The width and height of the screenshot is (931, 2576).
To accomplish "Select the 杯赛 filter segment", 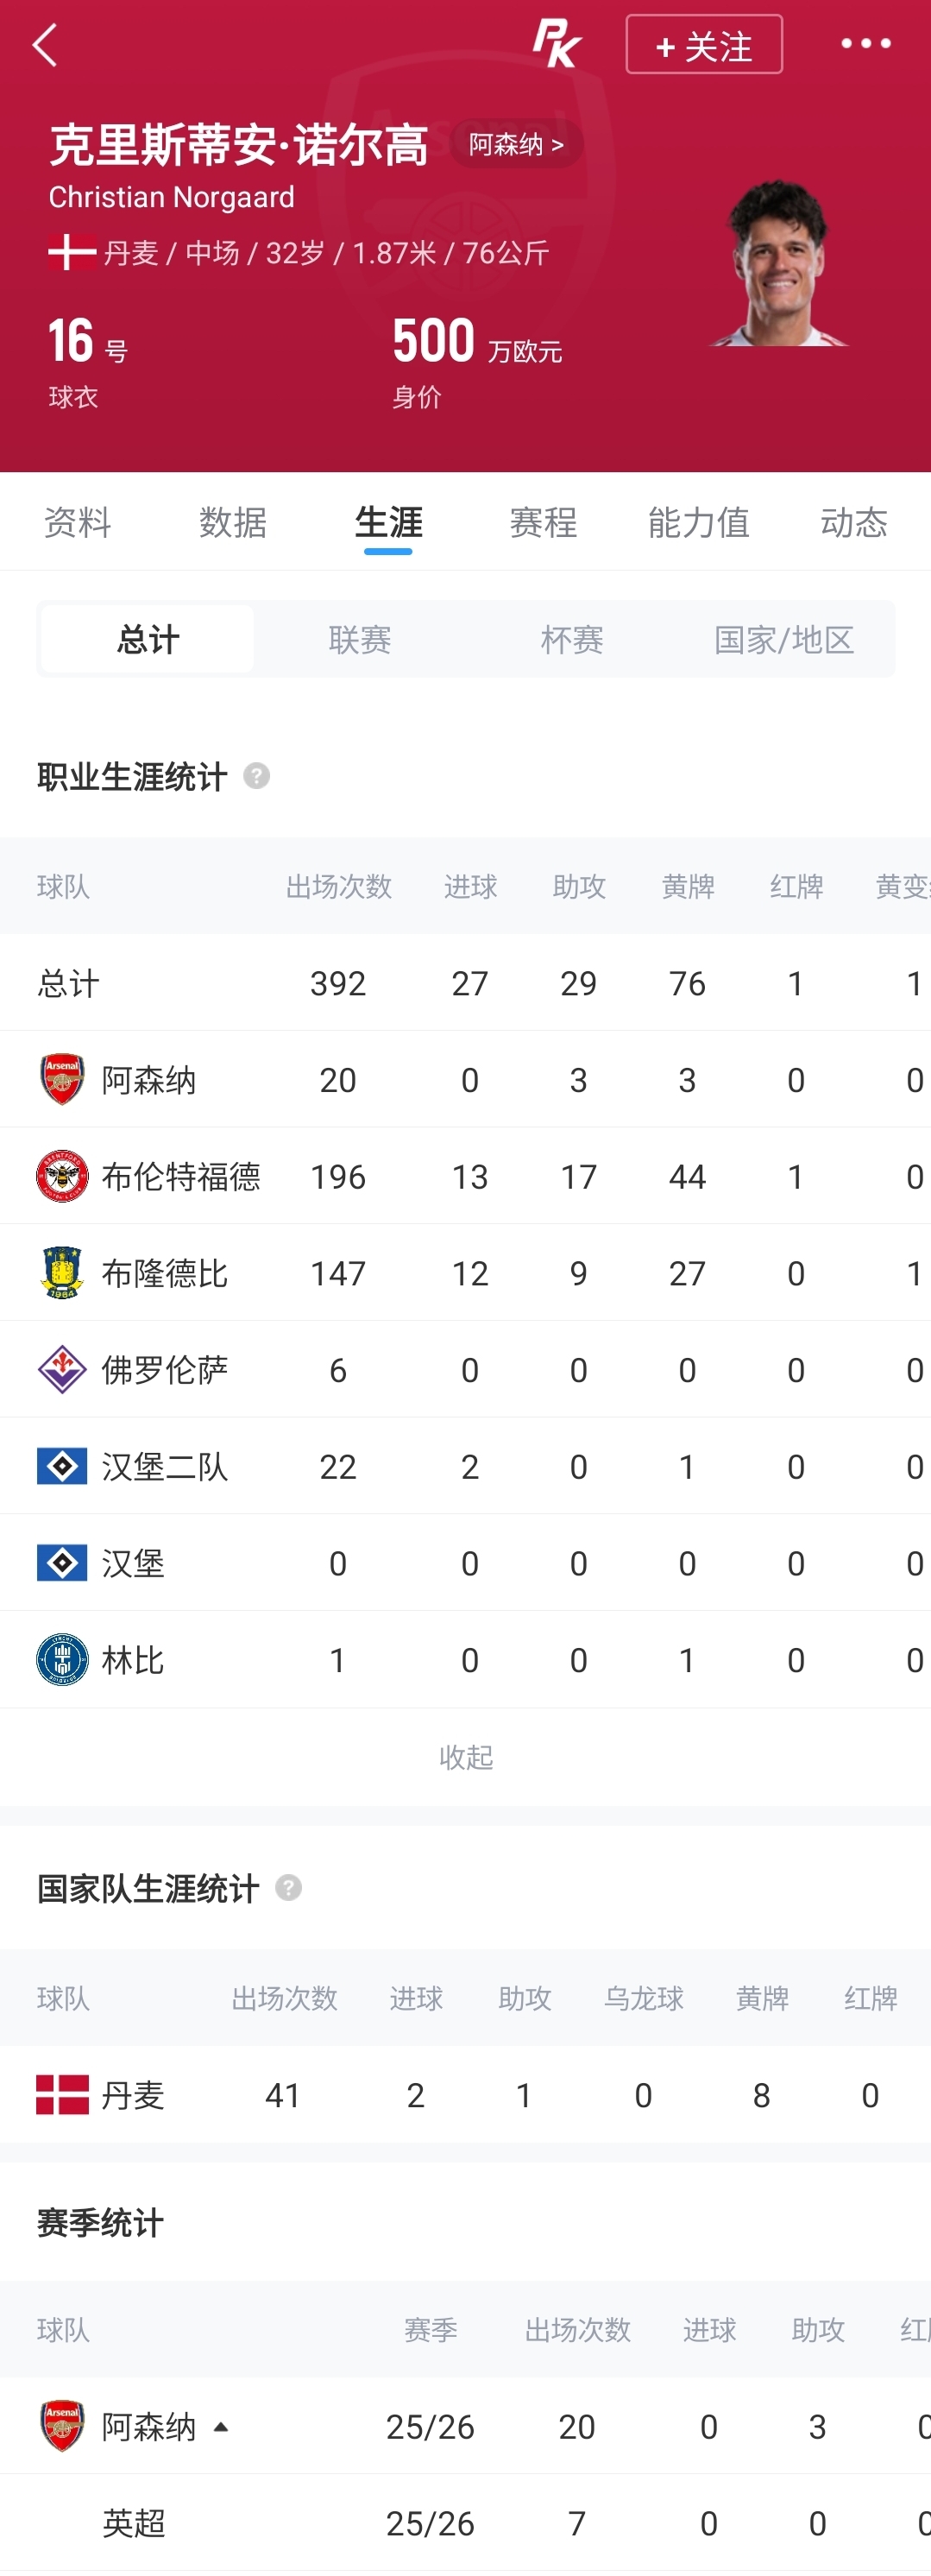I will click(572, 639).
